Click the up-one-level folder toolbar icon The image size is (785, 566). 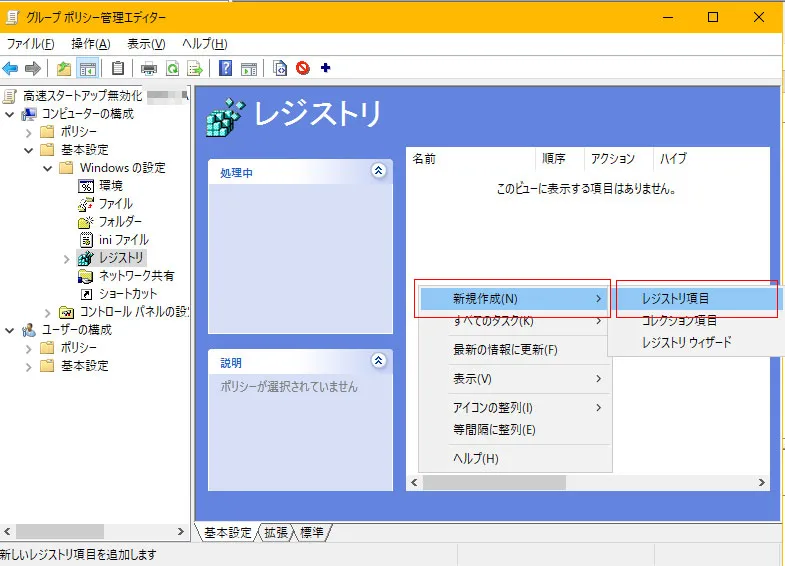point(64,68)
